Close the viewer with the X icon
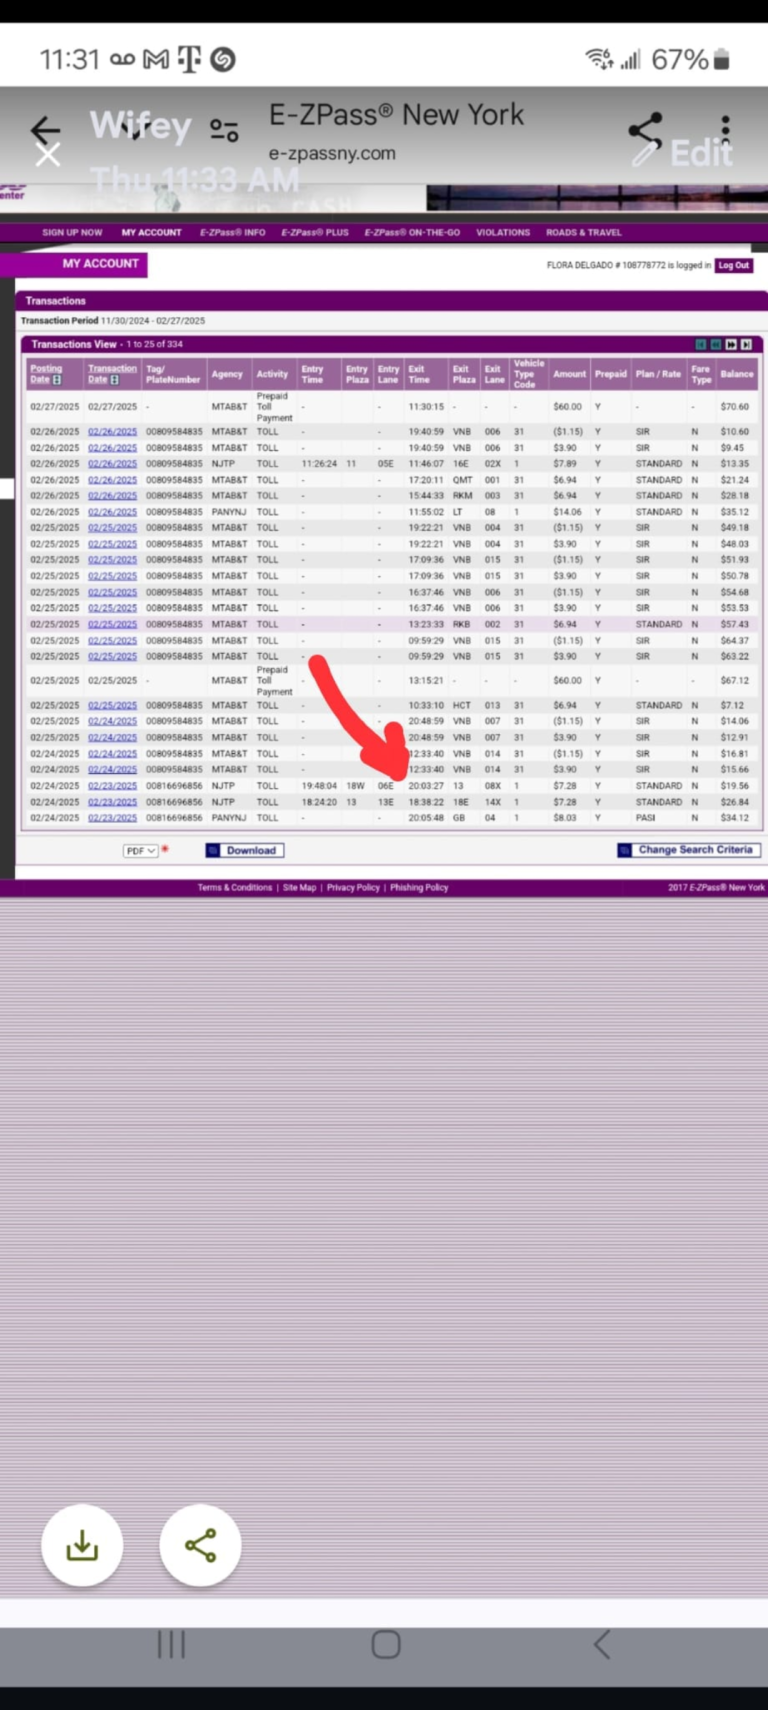Screen dimensions: 768x1710 click(47, 154)
